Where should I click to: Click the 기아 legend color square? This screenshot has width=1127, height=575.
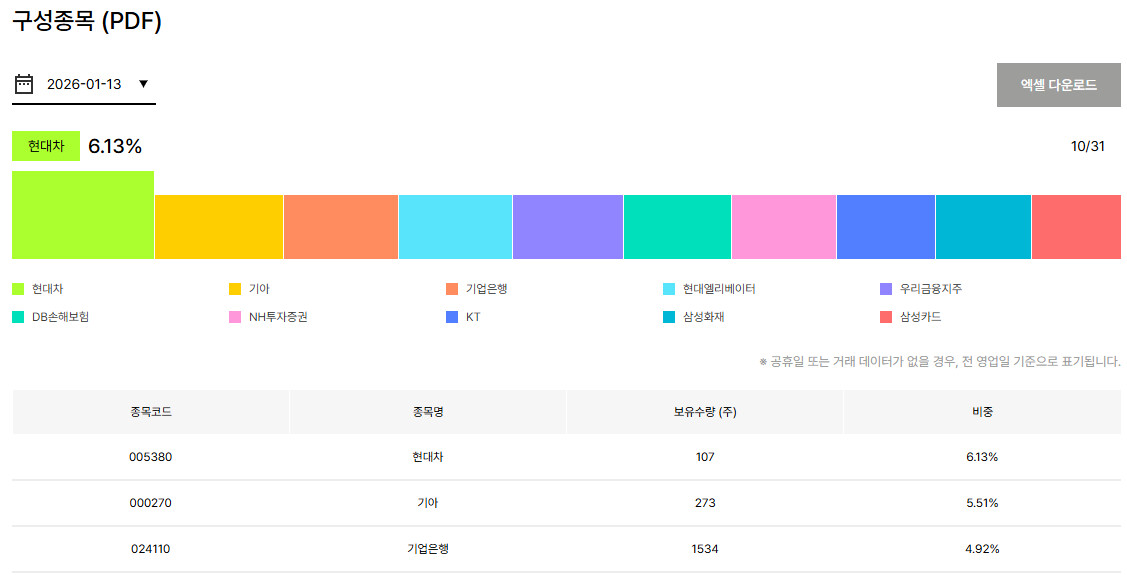click(x=235, y=289)
